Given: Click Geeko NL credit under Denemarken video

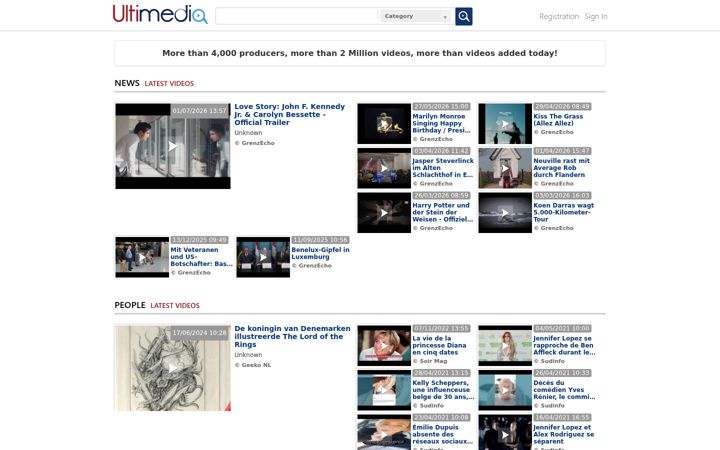Looking at the screenshot, I should pyautogui.click(x=253, y=366).
